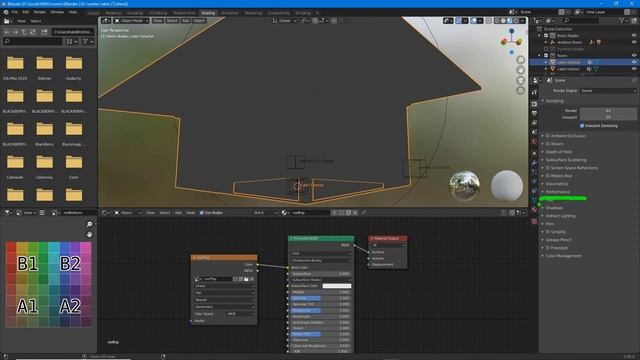This screenshot has height=360, width=640.
Task: Go to parent directory in file browser
Action: tap(24, 32)
